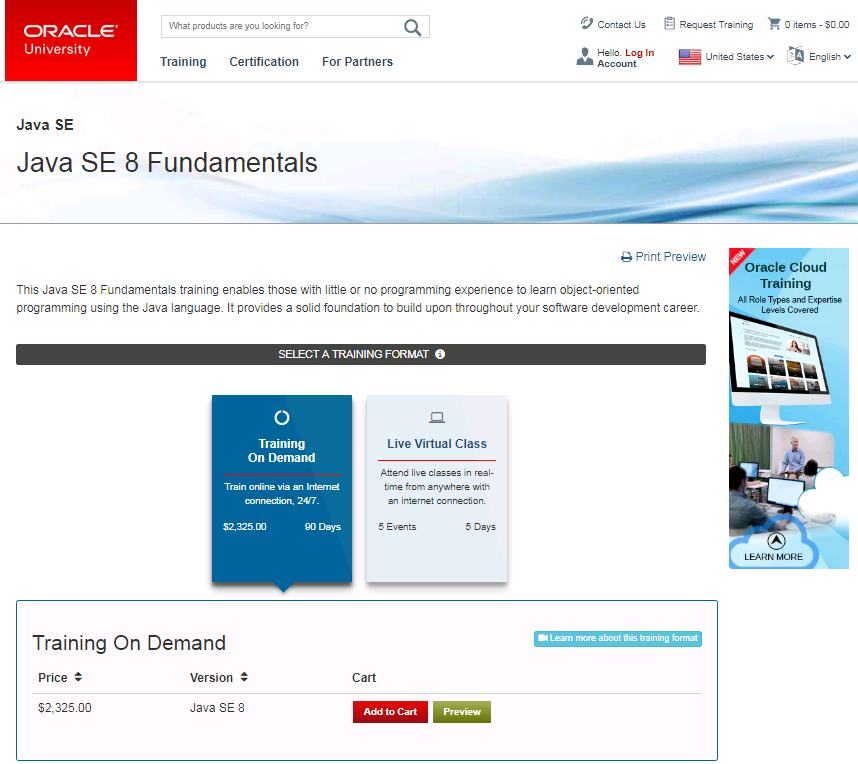Screen dimensions: 858x764
Task: Open the Request Training link
Action: (716, 25)
